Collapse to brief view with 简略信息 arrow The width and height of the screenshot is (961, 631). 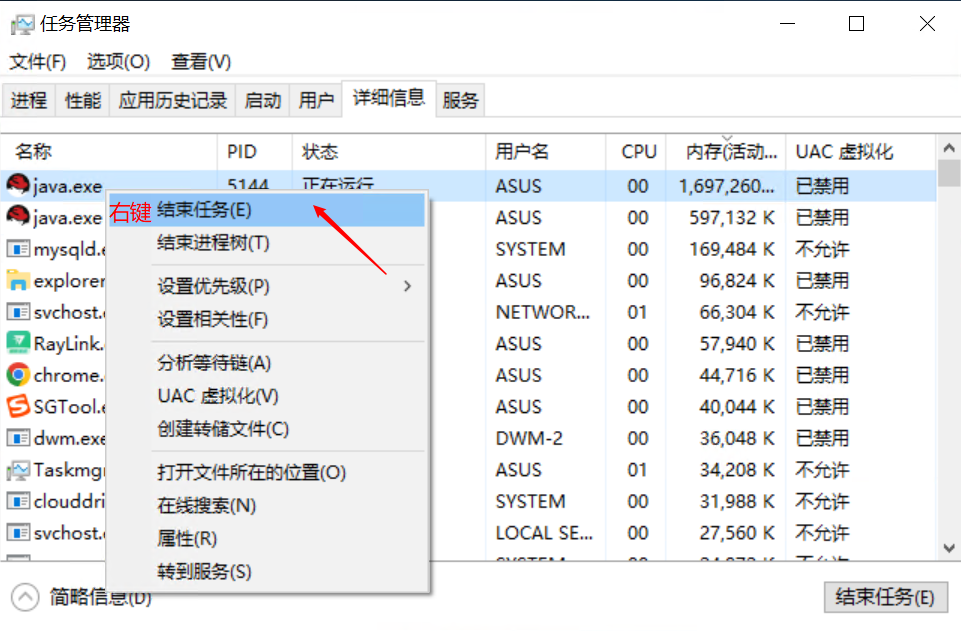(x=25, y=597)
